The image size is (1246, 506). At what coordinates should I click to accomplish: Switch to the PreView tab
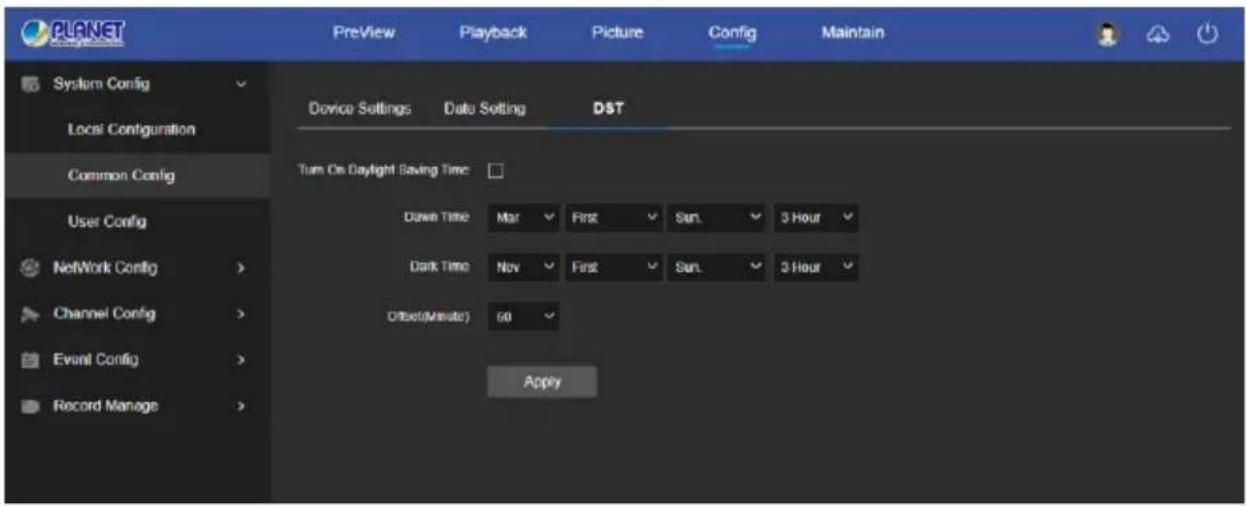(x=364, y=33)
